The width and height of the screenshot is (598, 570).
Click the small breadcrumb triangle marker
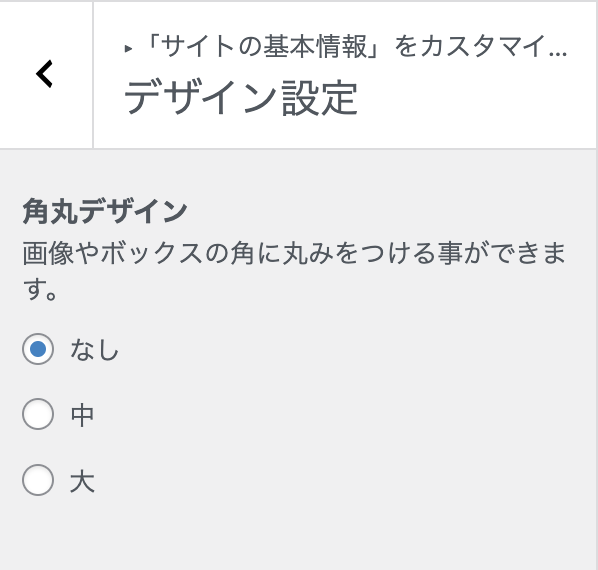pyautogui.click(x=128, y=49)
